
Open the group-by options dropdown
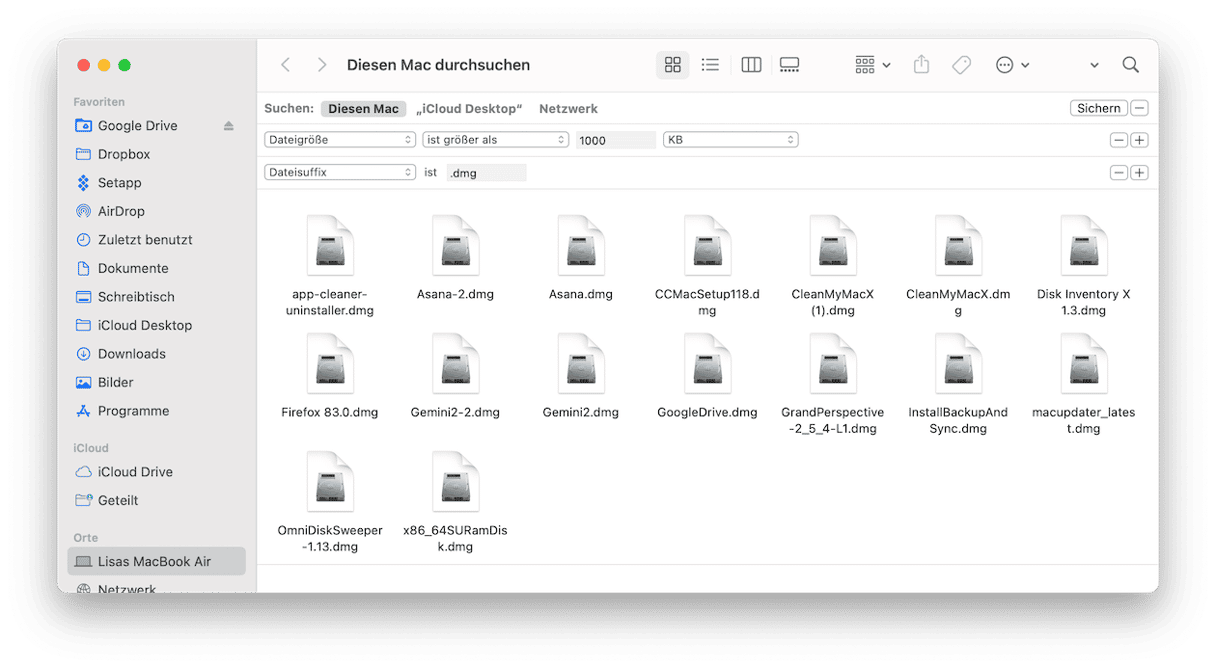(872, 65)
